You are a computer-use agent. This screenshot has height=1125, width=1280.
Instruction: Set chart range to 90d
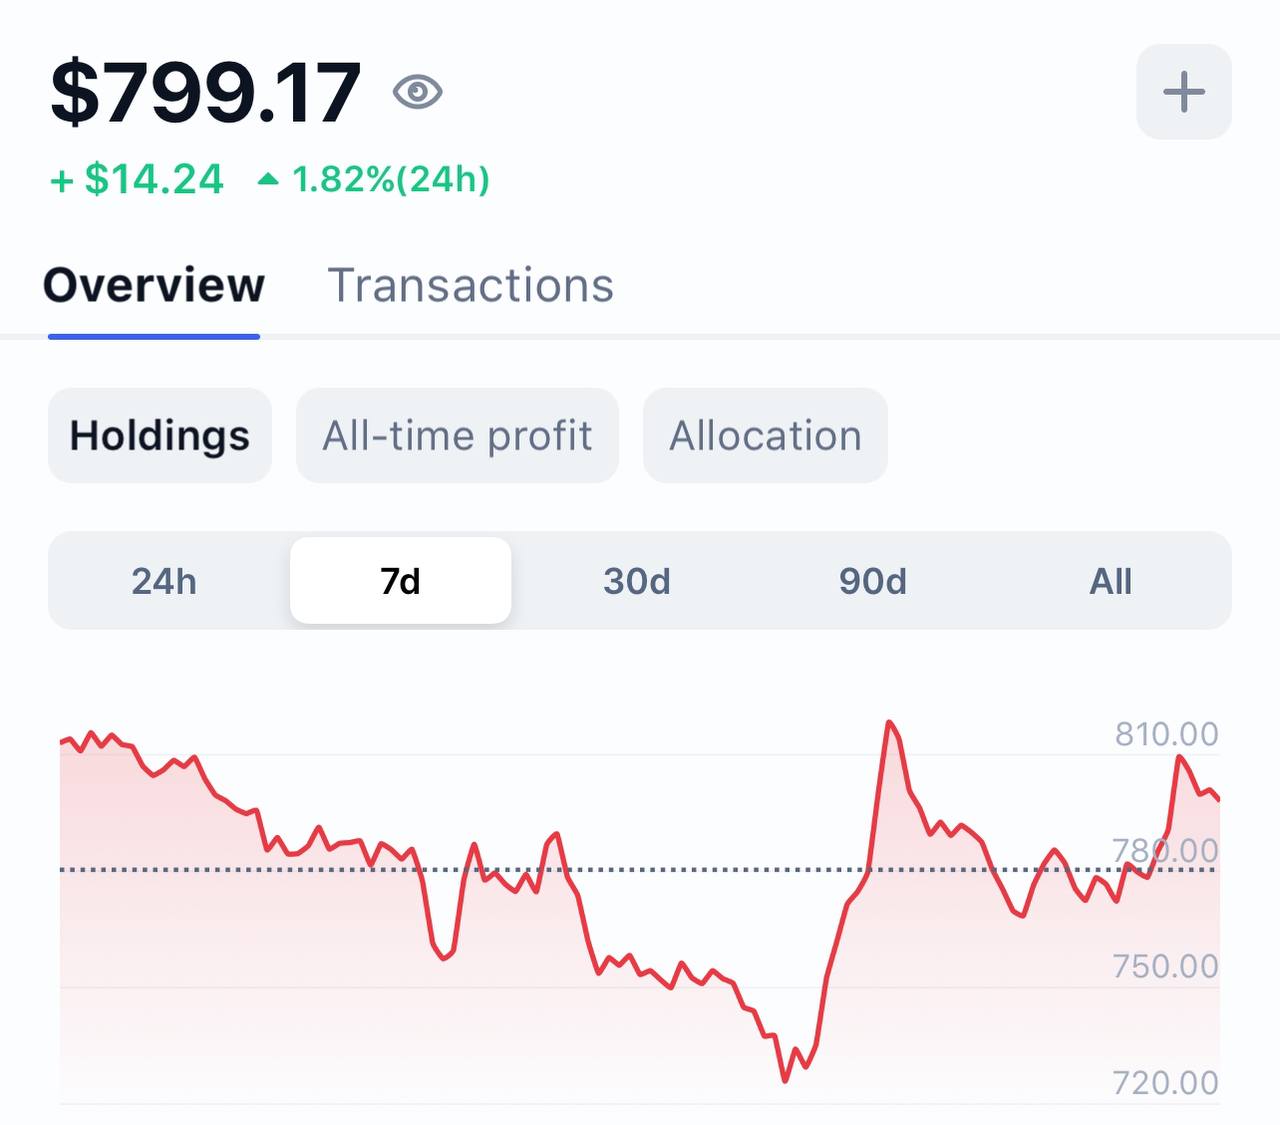[x=873, y=581]
